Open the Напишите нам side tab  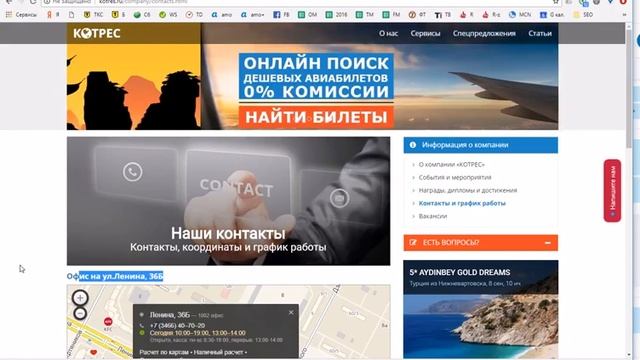tap(612, 191)
